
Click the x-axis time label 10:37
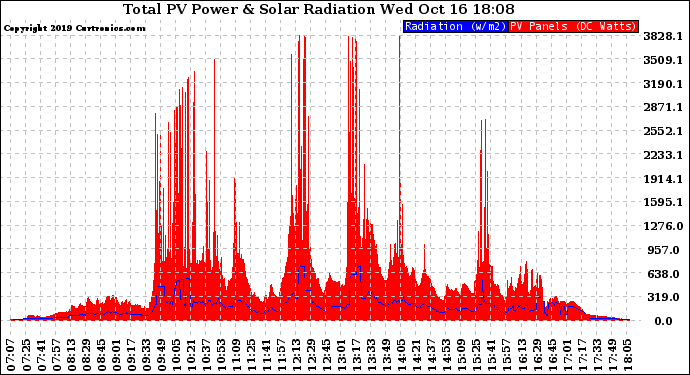(x=206, y=355)
